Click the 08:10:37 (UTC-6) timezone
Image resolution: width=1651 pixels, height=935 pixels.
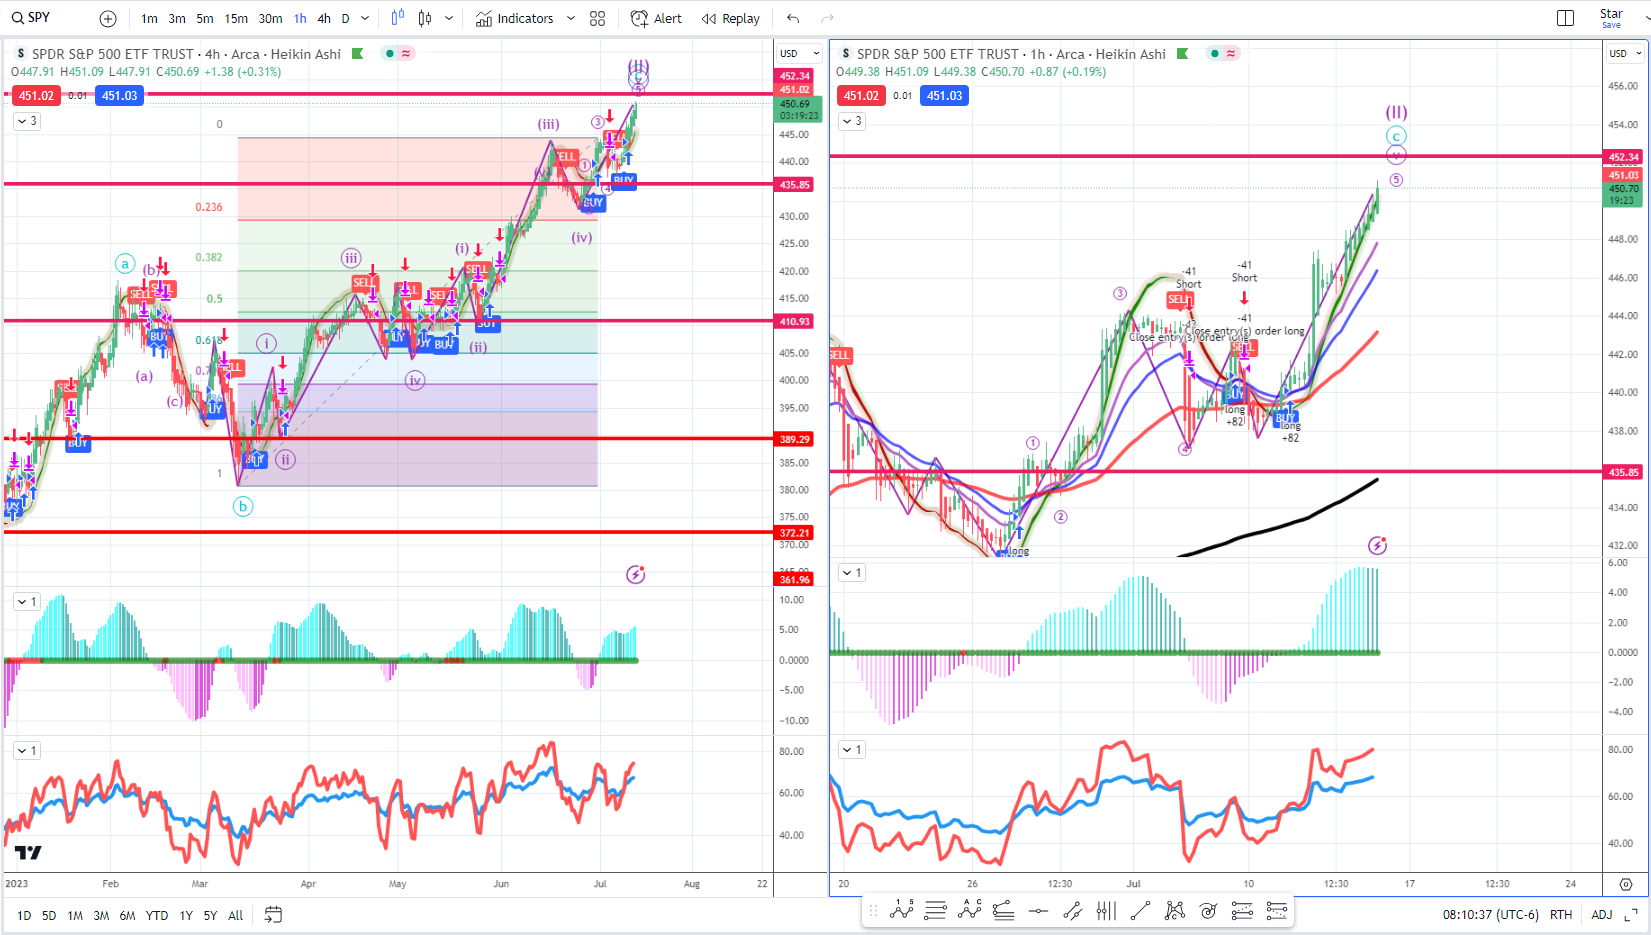coord(1490,914)
